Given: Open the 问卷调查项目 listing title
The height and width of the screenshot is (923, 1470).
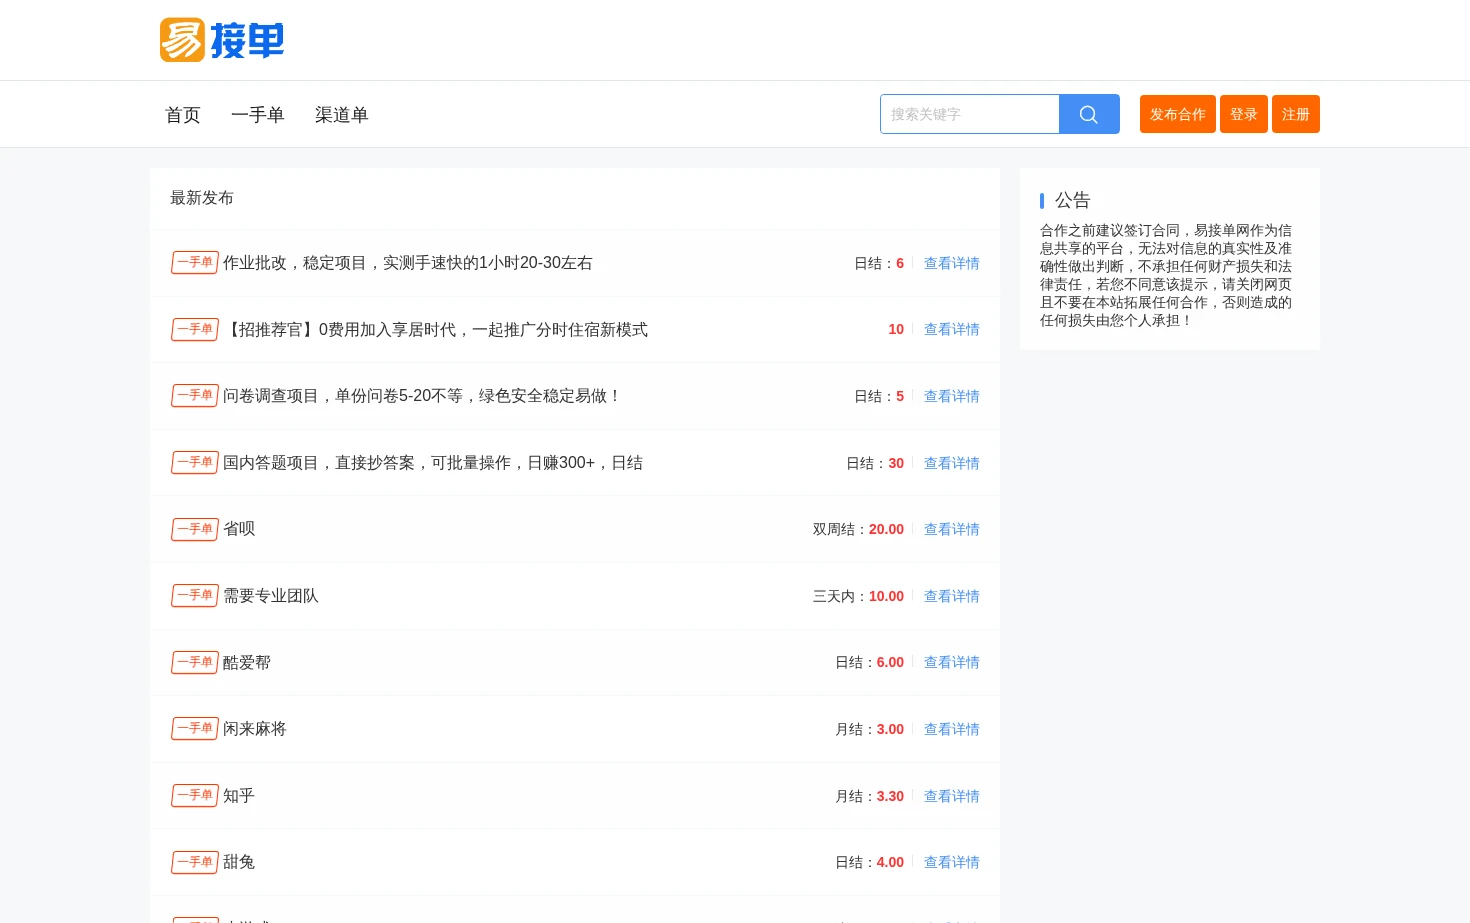Looking at the screenshot, I should click(x=421, y=396).
